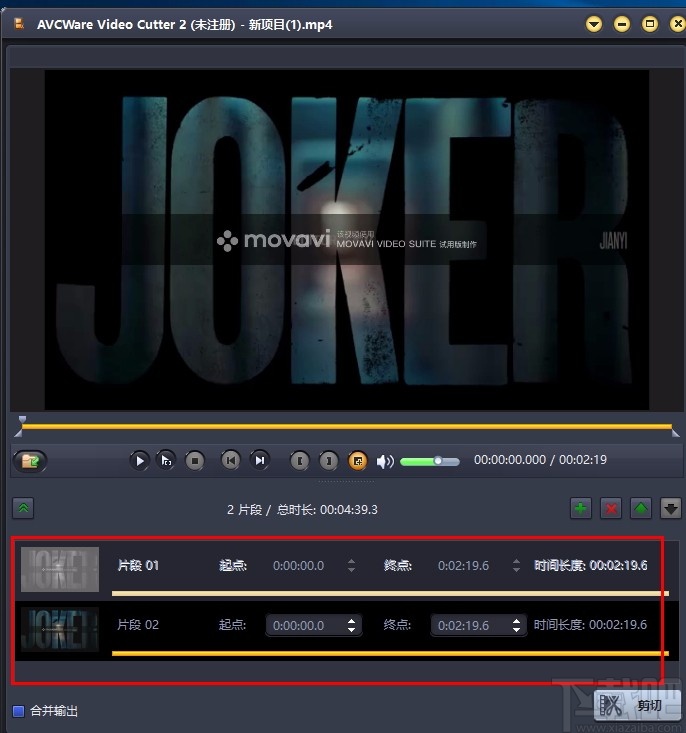The image size is (686, 733).
Task: Play the video
Action: (139, 461)
